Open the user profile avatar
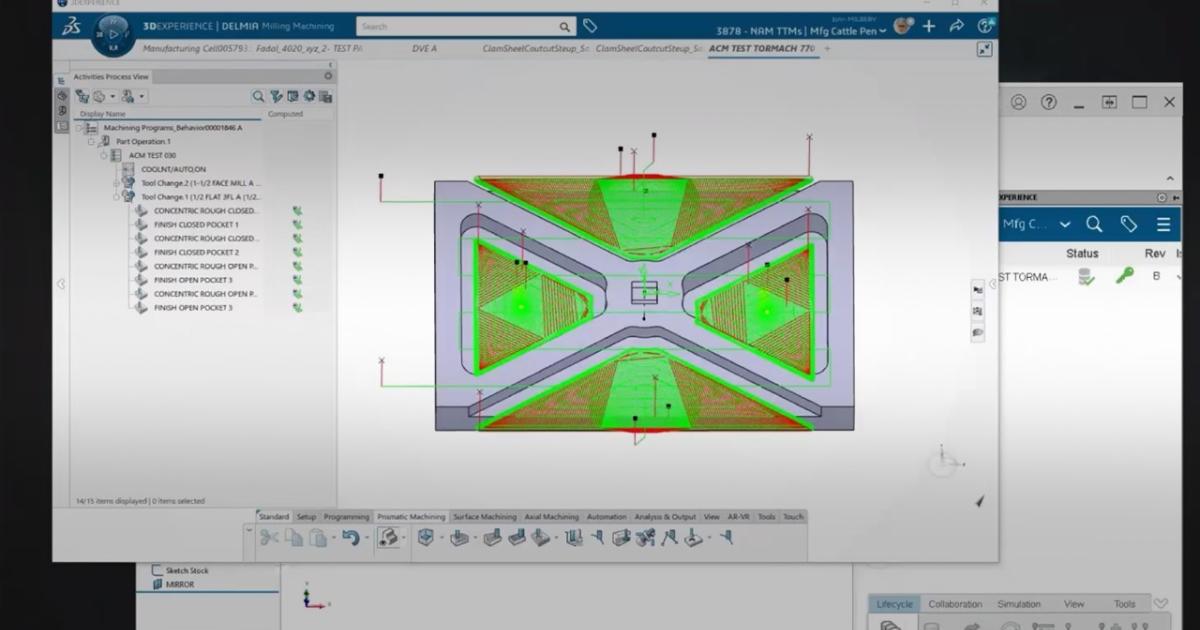Screen dimensions: 1200x630 pyautogui.click(x=902, y=26)
